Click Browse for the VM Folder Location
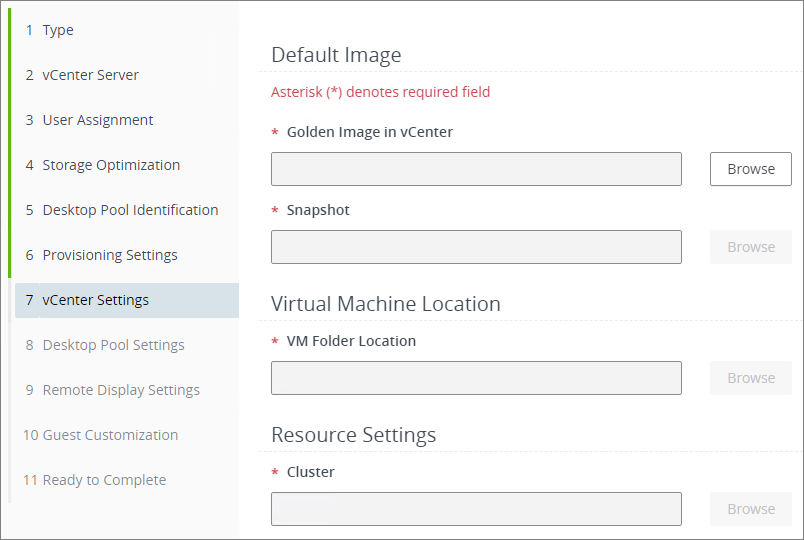 click(750, 378)
